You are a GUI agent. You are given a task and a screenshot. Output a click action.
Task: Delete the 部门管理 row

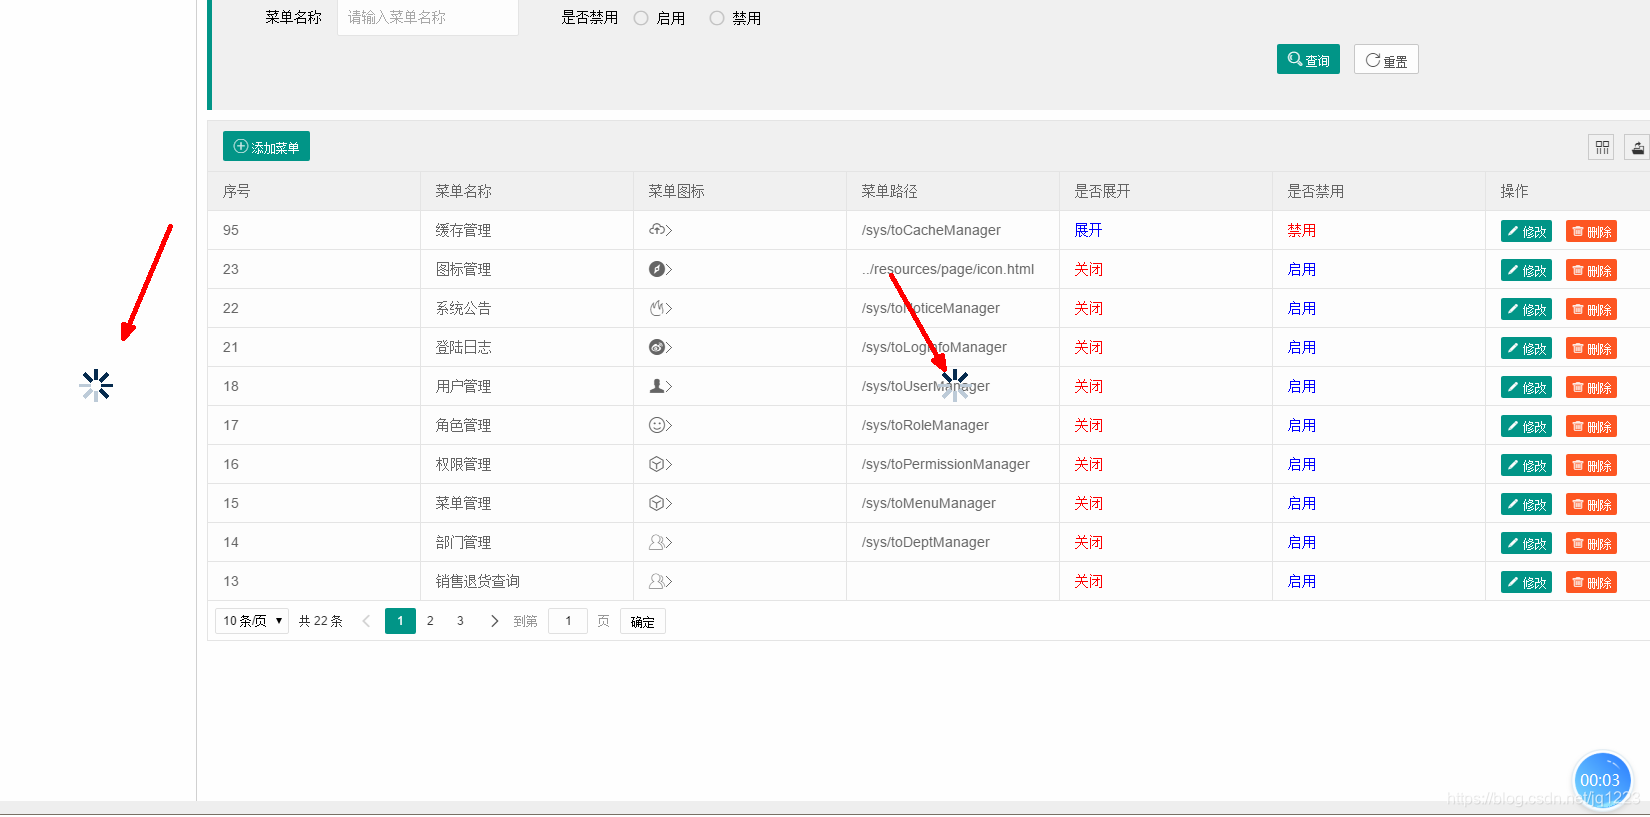(1591, 543)
